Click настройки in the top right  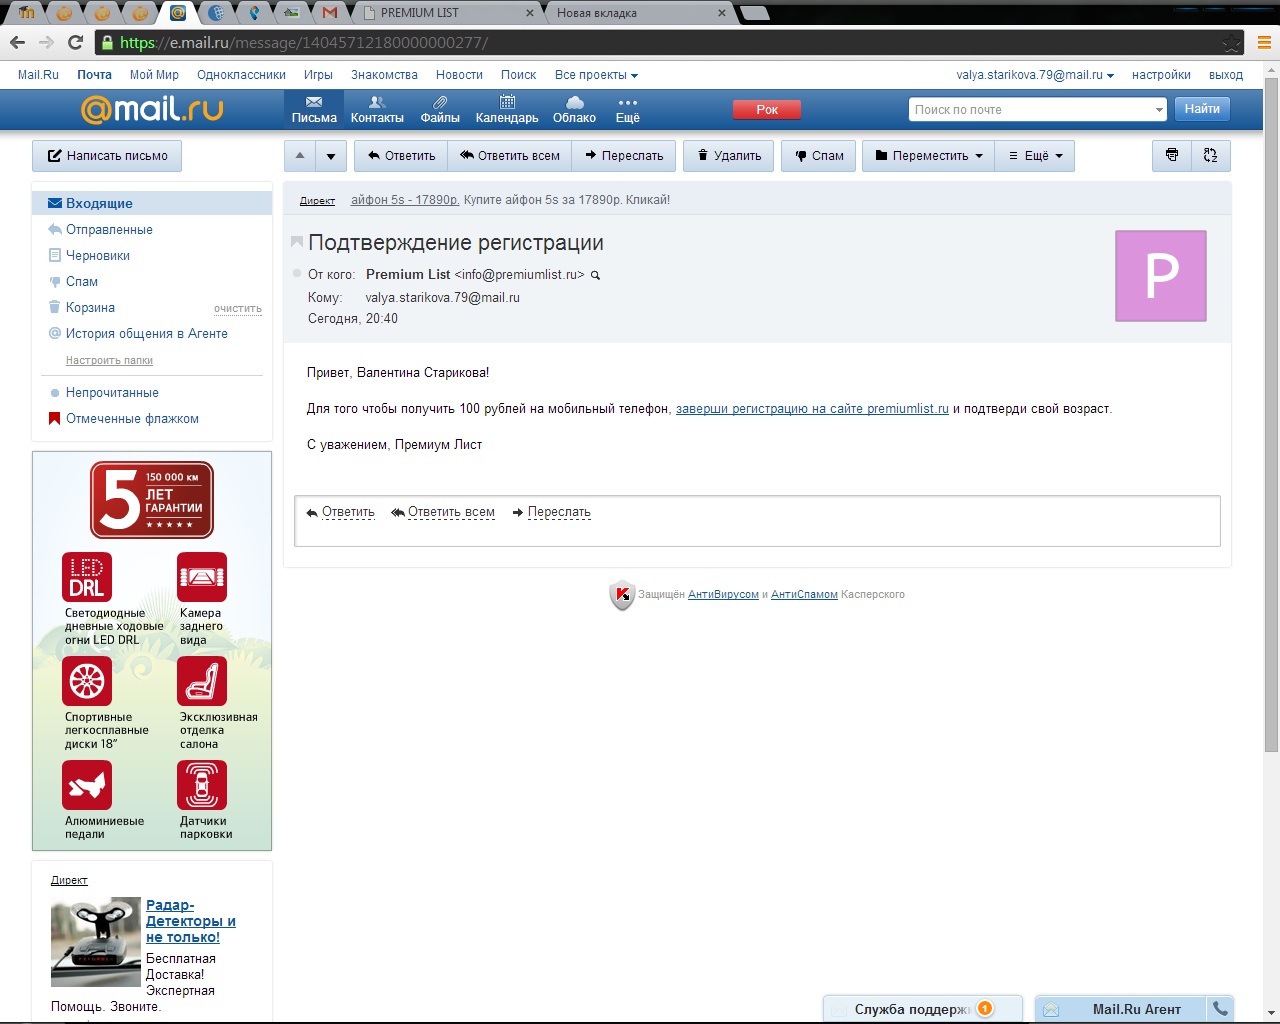click(1161, 75)
